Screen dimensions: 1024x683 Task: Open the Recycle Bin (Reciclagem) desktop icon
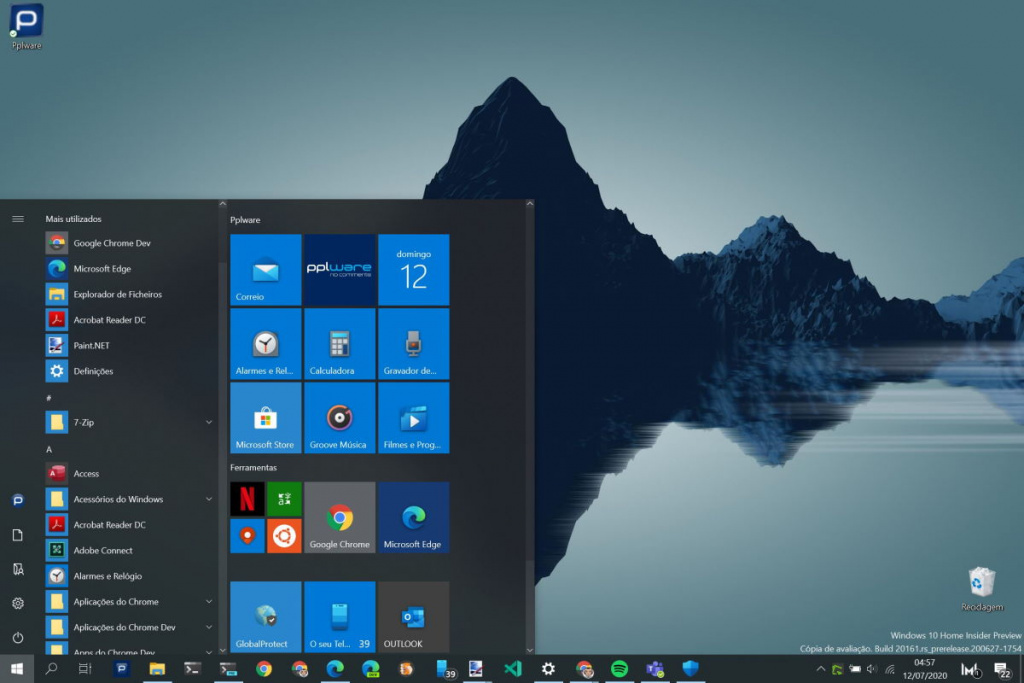click(x=981, y=586)
